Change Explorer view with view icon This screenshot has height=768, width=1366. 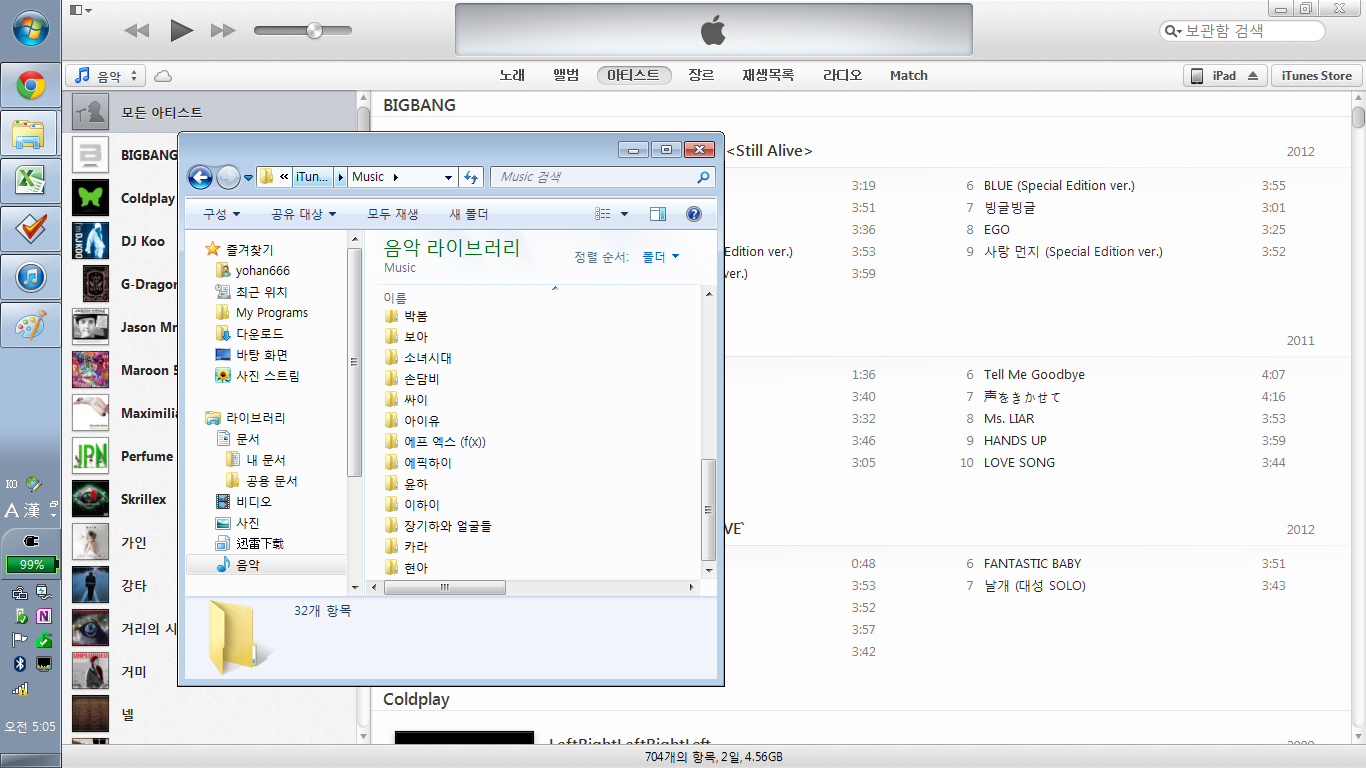(x=602, y=214)
